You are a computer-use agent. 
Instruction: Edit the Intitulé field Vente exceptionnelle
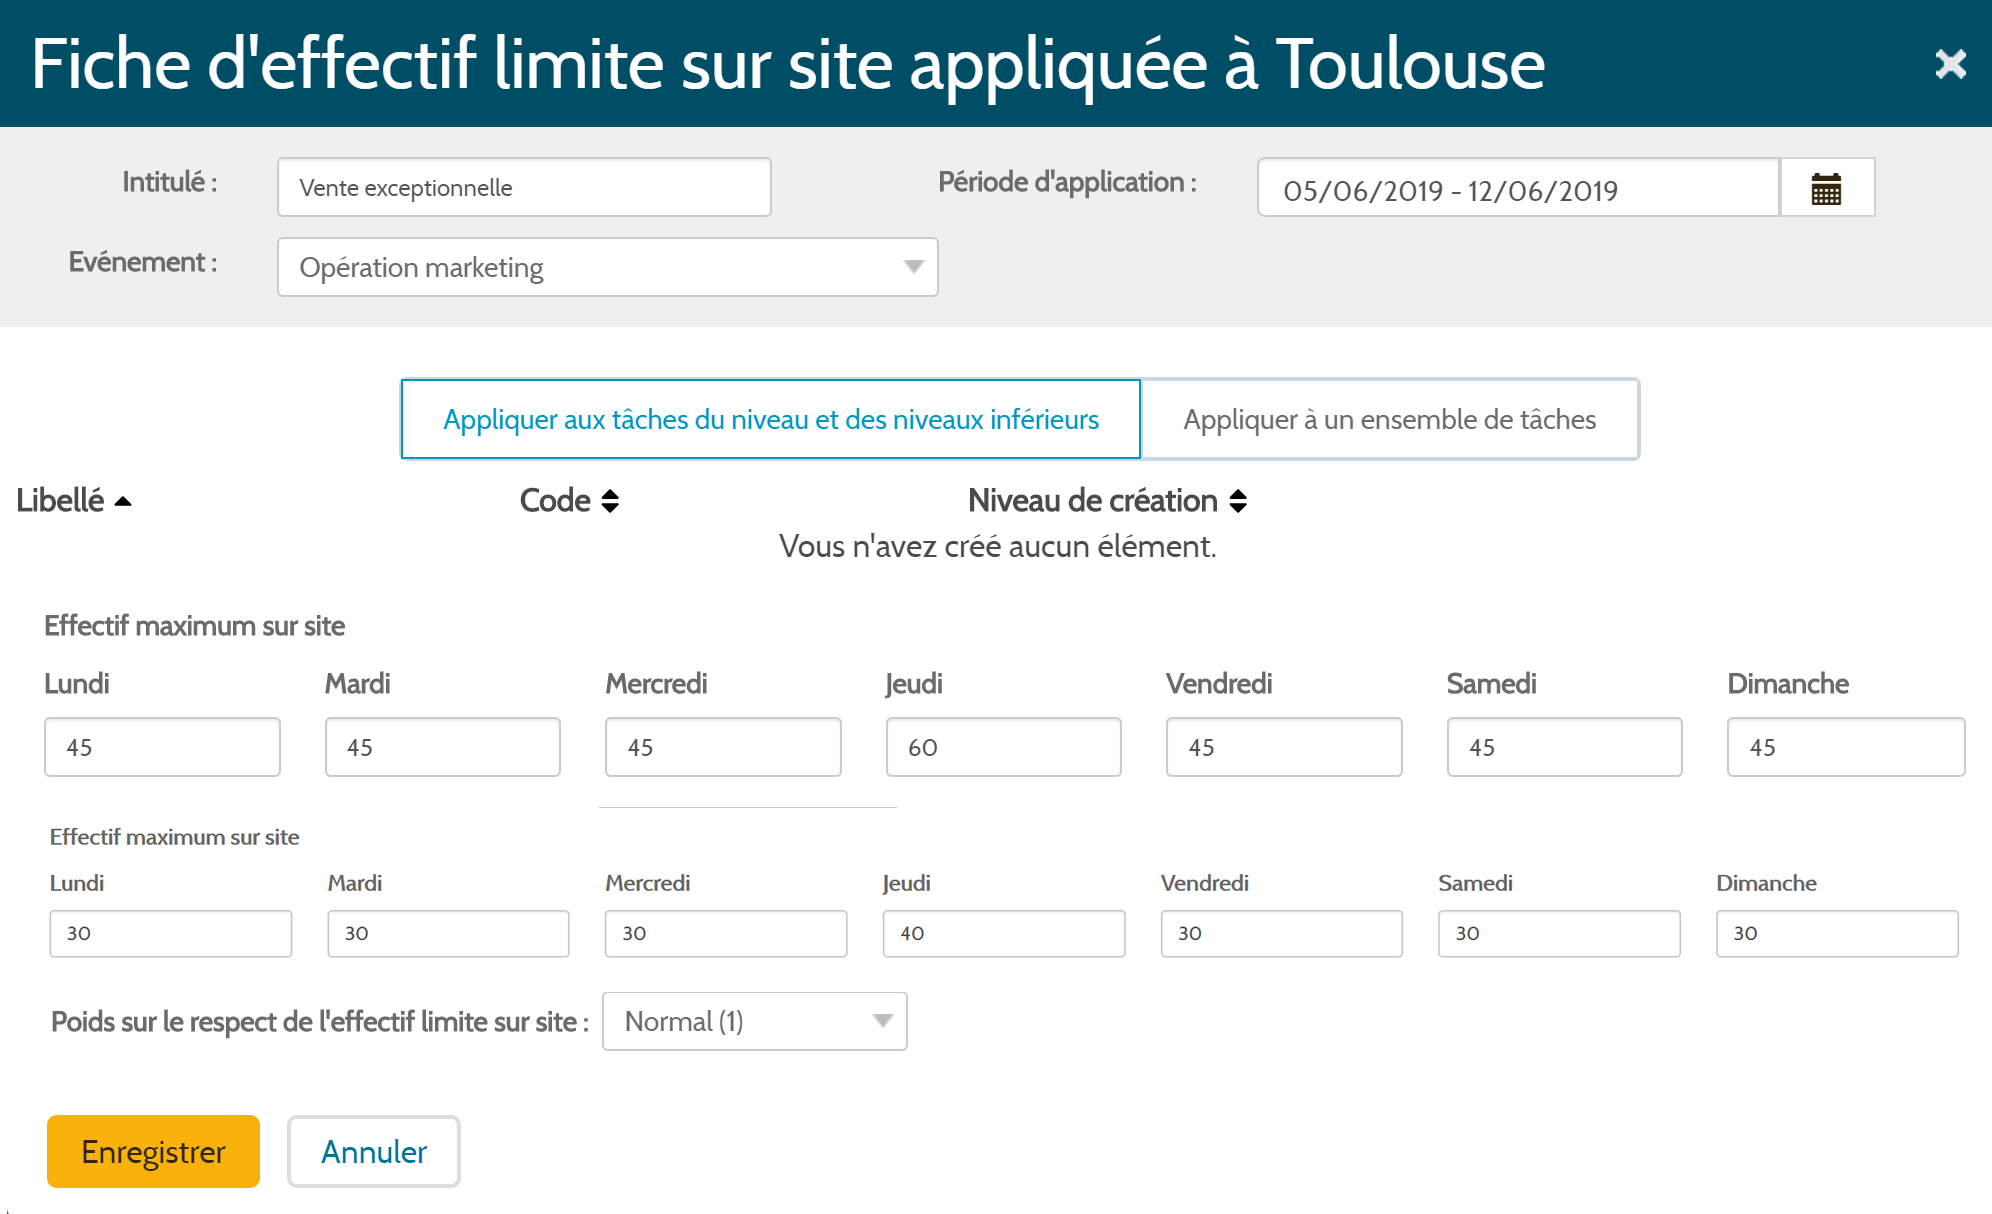pyautogui.click(x=524, y=187)
